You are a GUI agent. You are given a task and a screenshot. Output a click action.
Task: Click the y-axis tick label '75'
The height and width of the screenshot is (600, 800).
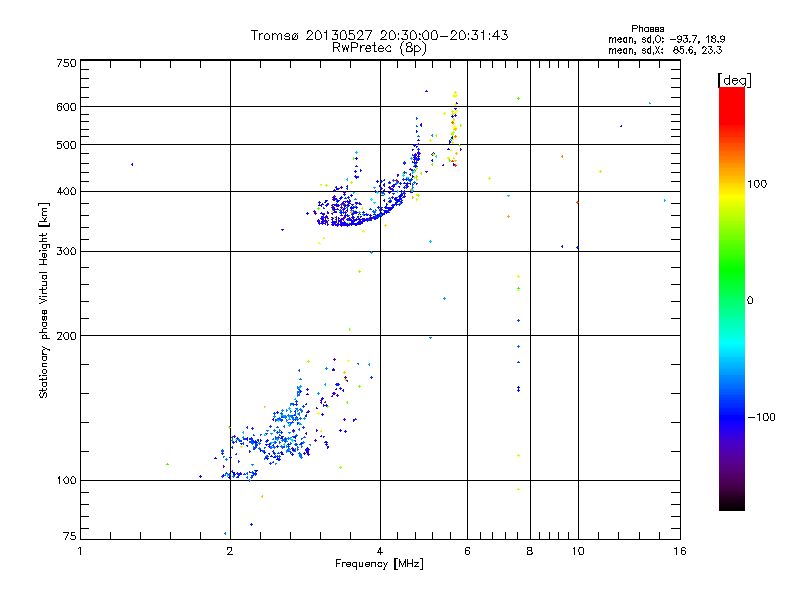click(x=70, y=536)
